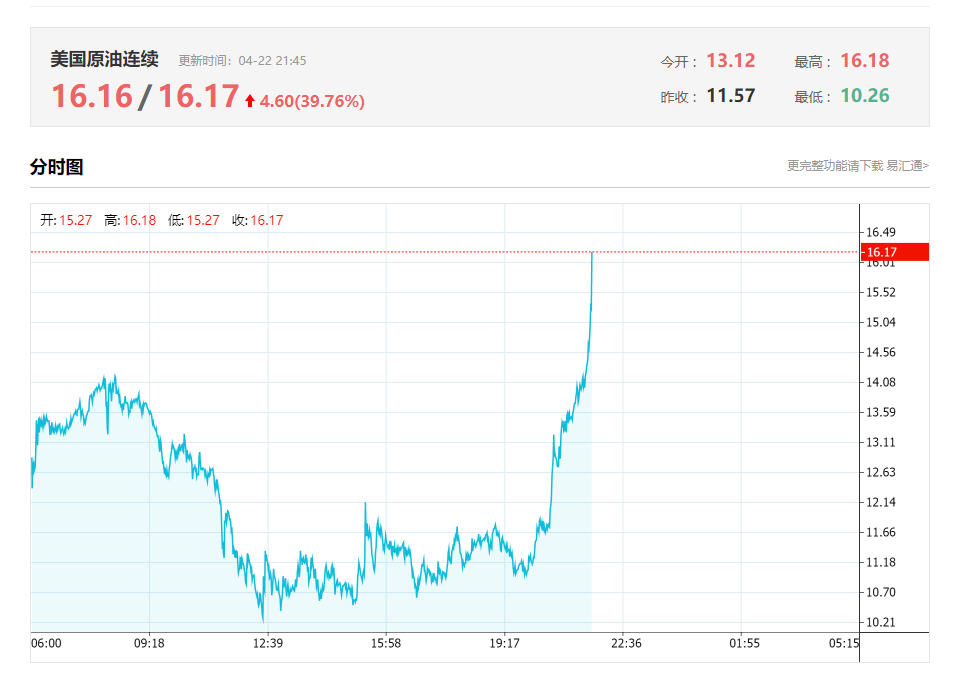Click the 4.60(39.76%) change value

(312, 101)
